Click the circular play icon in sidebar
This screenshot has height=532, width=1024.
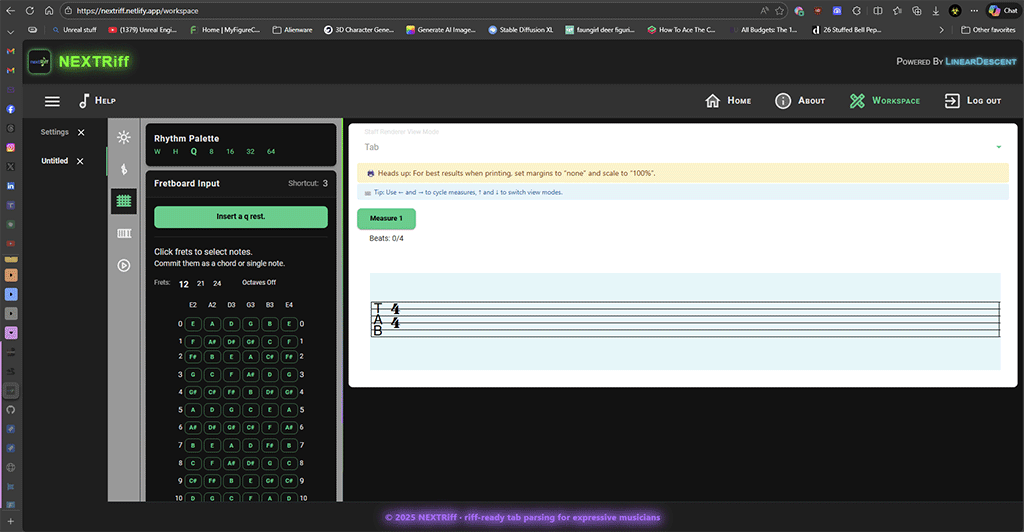(x=124, y=265)
